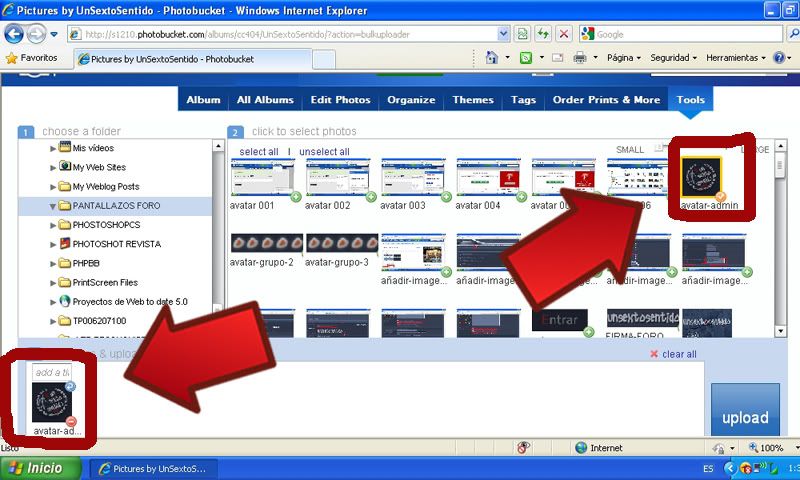Open the Seguridad menu

point(673,58)
